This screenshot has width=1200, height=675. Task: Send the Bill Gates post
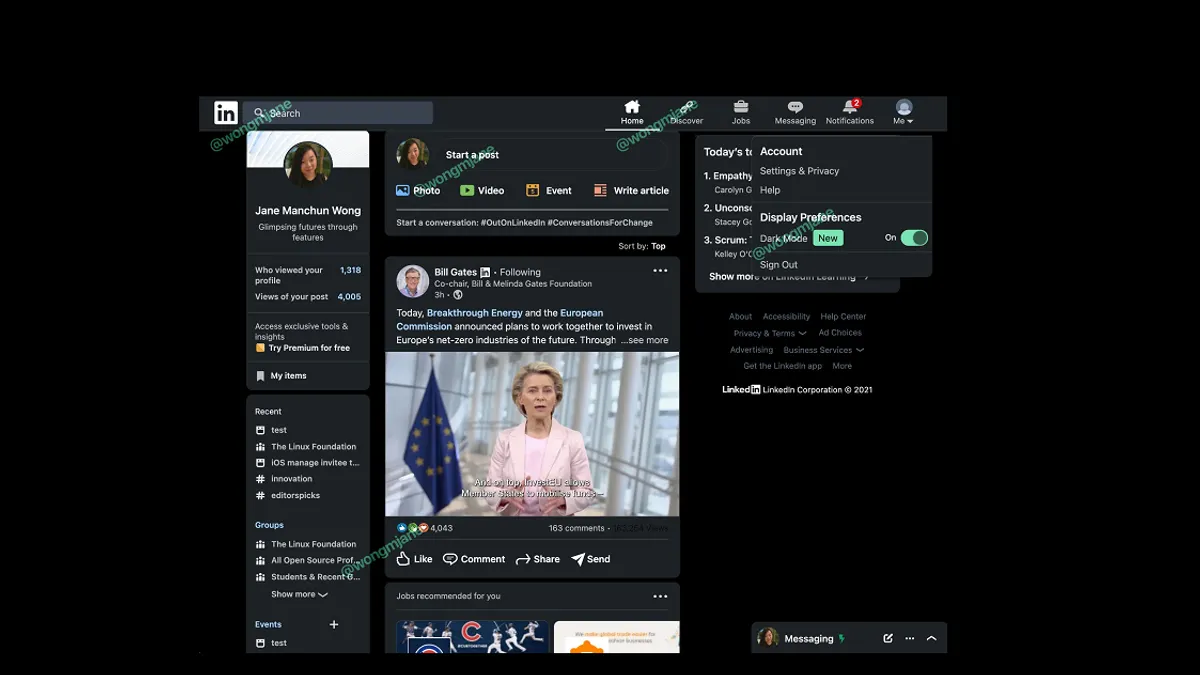591,559
